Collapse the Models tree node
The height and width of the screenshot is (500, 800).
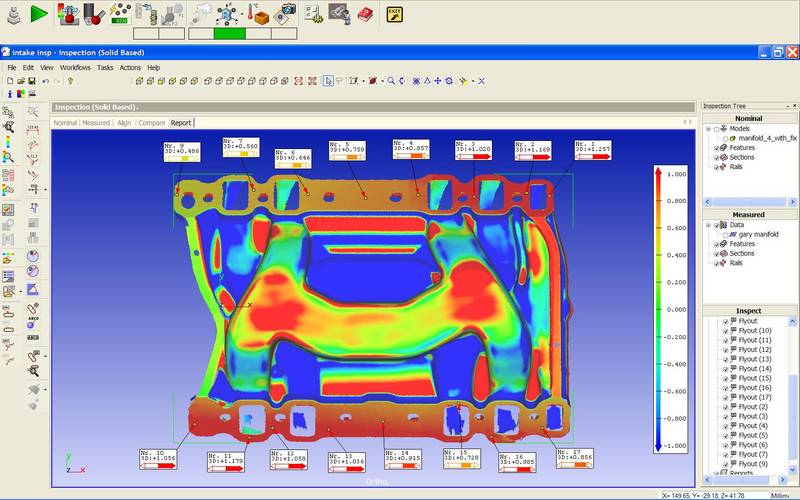[709, 128]
